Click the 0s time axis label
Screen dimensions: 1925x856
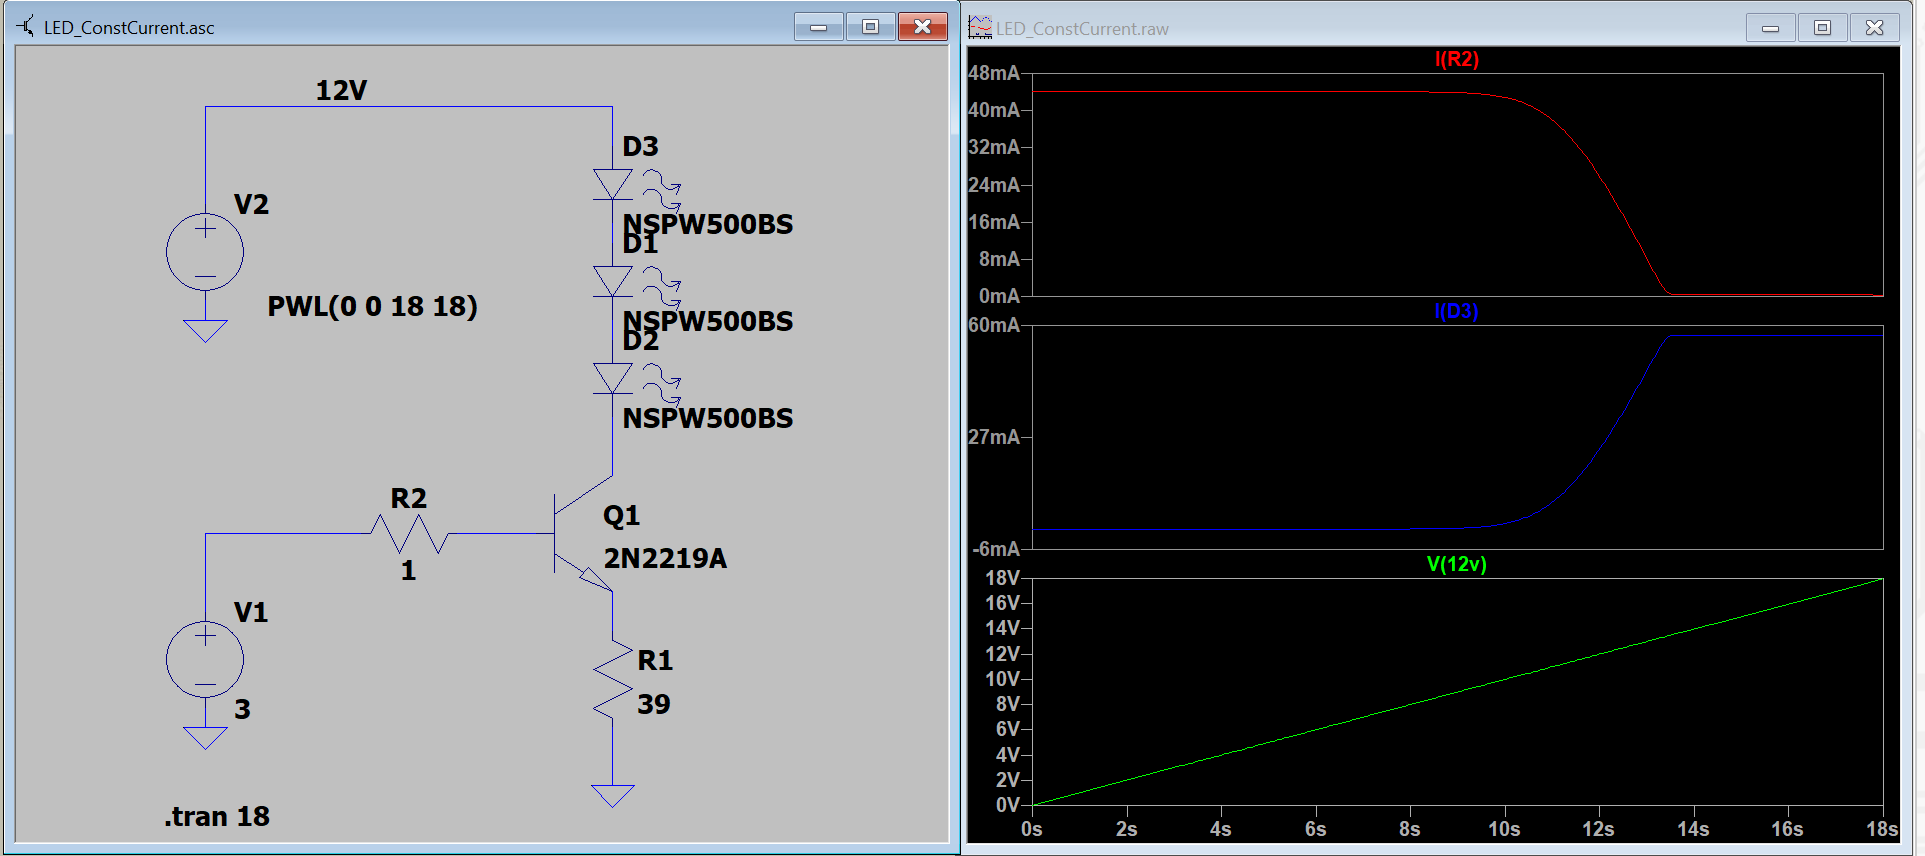[1032, 829]
